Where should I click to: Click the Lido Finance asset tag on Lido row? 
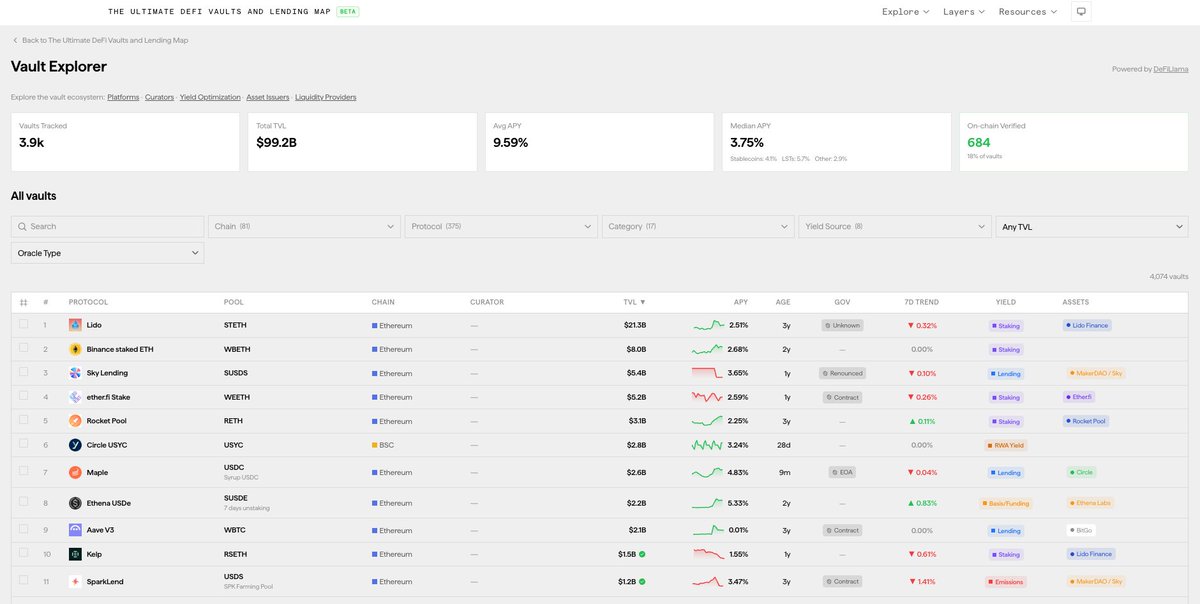pyautogui.click(x=1087, y=325)
